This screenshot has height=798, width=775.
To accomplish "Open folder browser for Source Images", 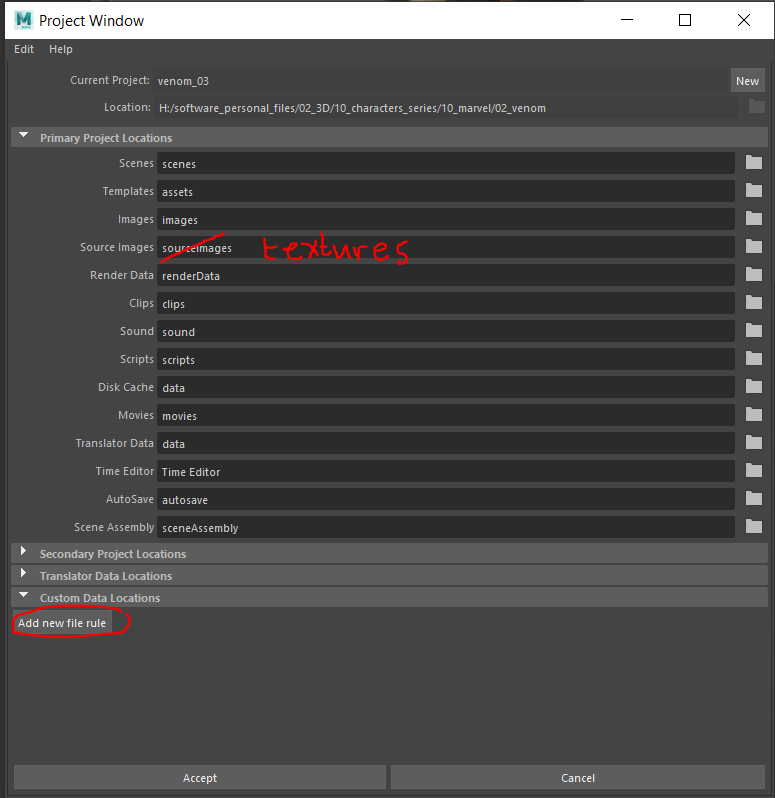I will 754,247.
